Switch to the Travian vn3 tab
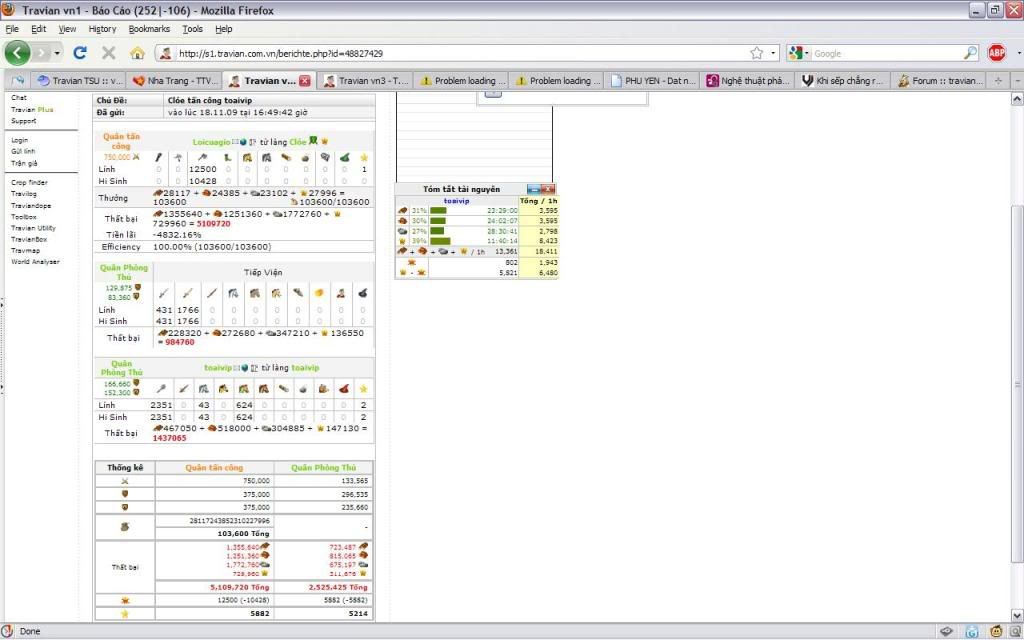 point(365,80)
